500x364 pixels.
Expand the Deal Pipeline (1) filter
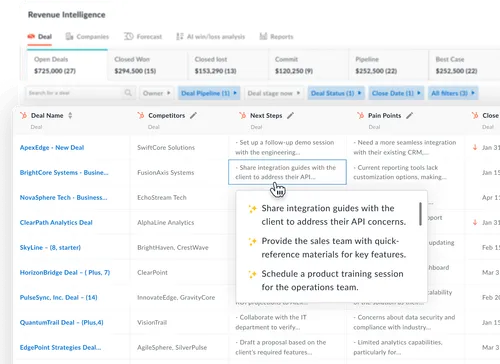(209, 93)
